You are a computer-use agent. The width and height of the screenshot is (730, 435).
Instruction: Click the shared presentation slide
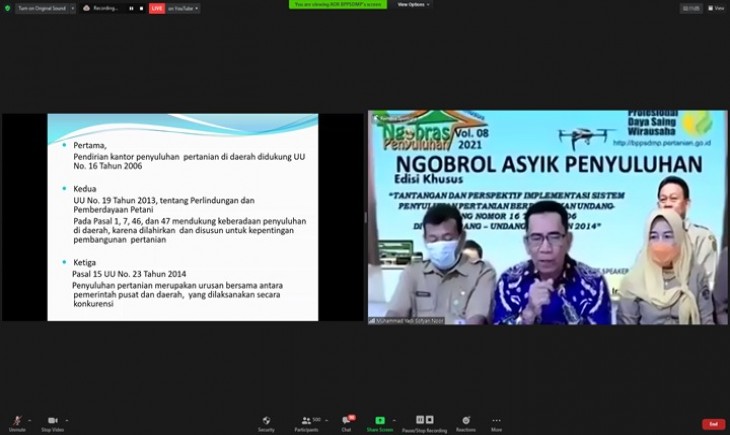pos(182,217)
